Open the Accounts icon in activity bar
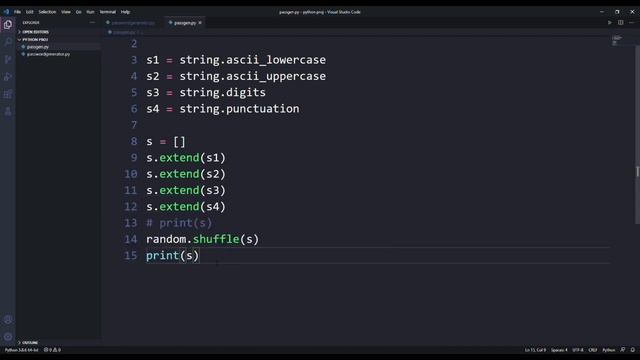The height and width of the screenshot is (360, 640). (x=8, y=320)
